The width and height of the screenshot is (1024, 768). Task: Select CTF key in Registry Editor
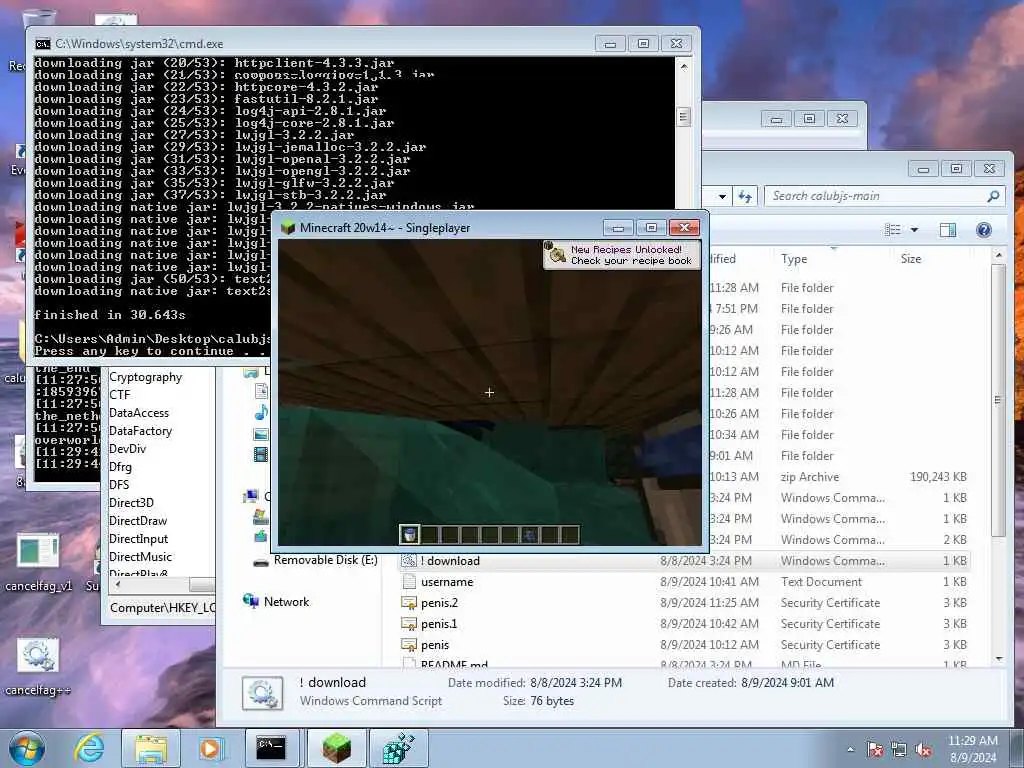point(120,395)
